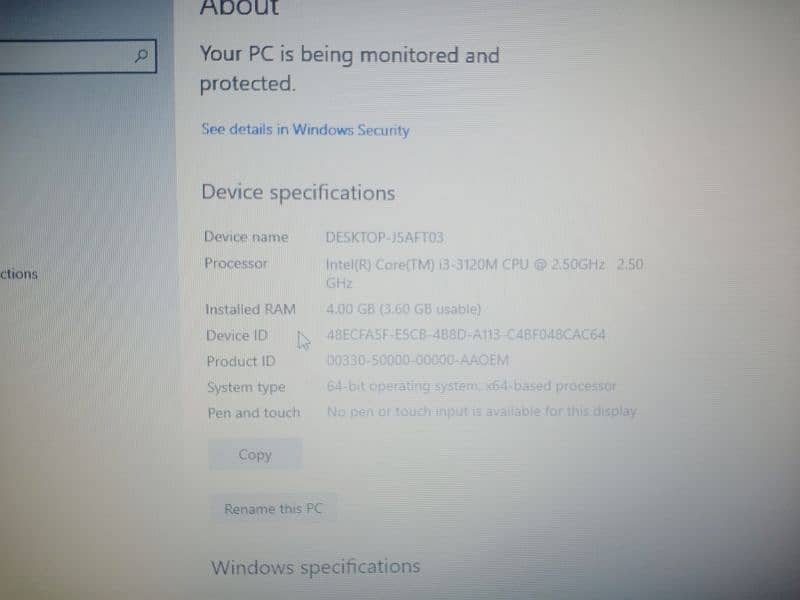
Task: Click the Copy button
Action: 255,455
